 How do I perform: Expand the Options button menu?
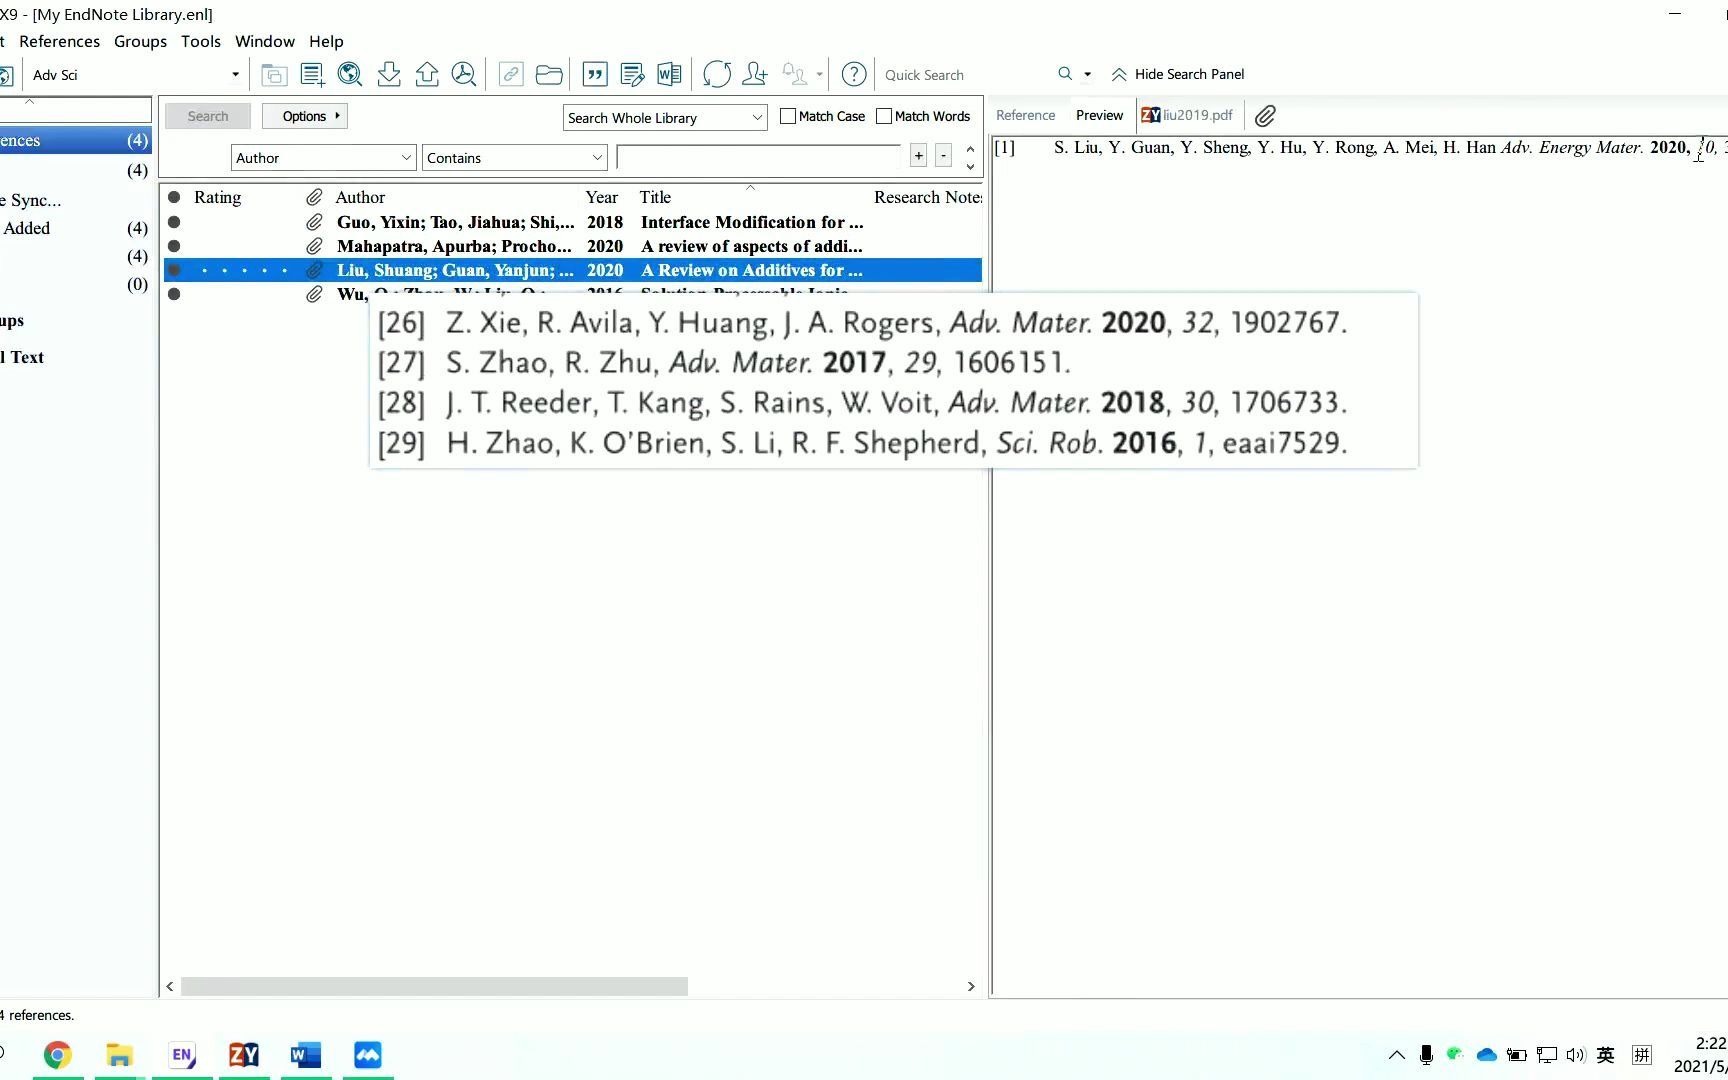(305, 116)
